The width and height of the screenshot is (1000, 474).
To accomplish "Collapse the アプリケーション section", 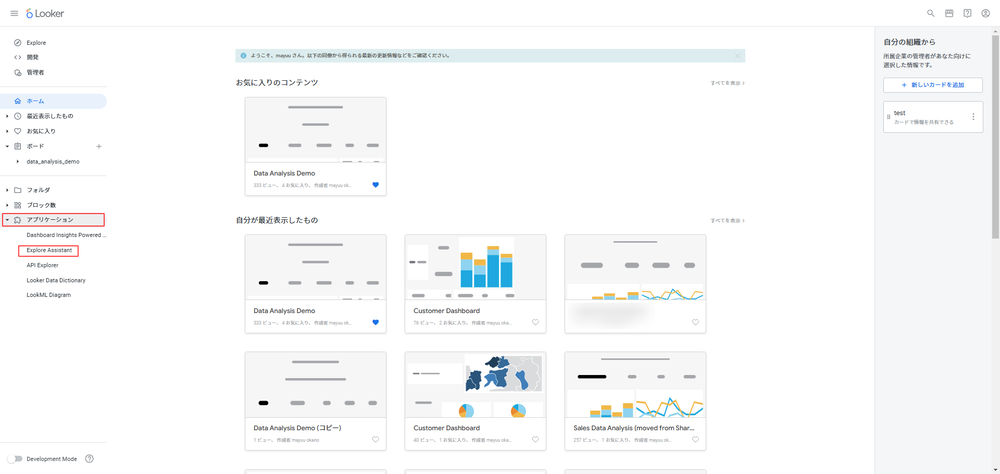I will 7,220.
